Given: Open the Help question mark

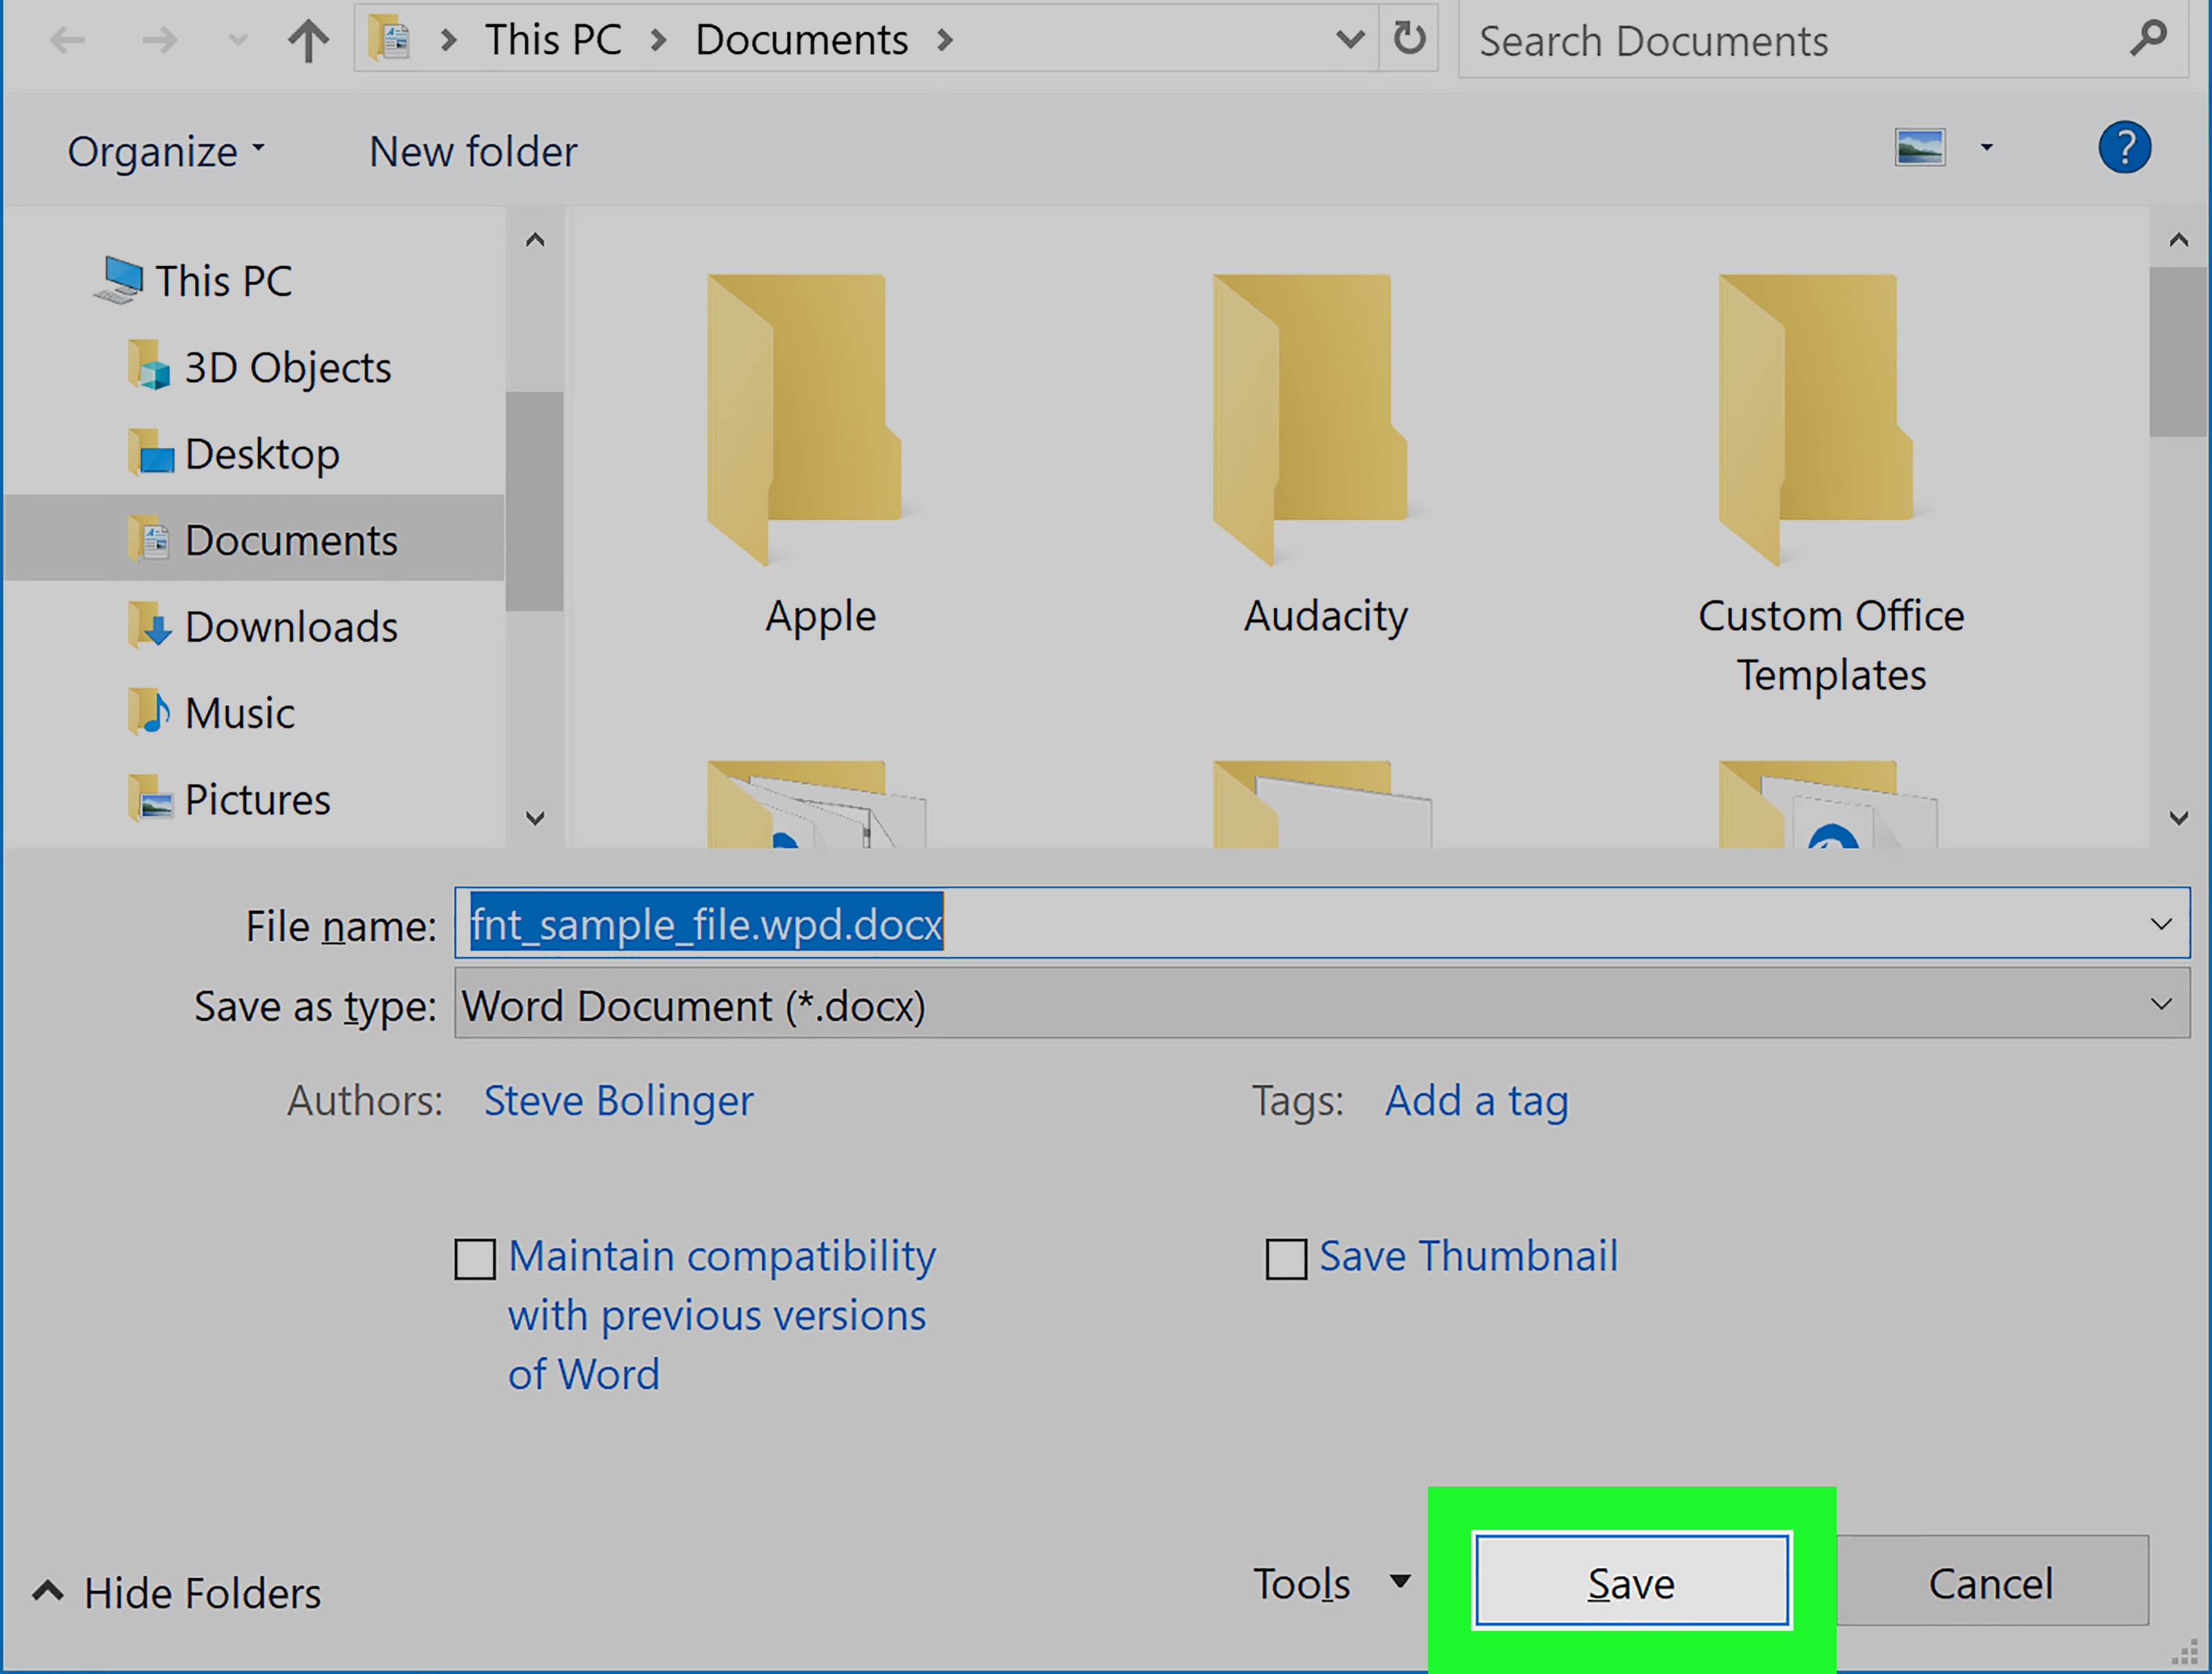Looking at the screenshot, I should click(2125, 148).
